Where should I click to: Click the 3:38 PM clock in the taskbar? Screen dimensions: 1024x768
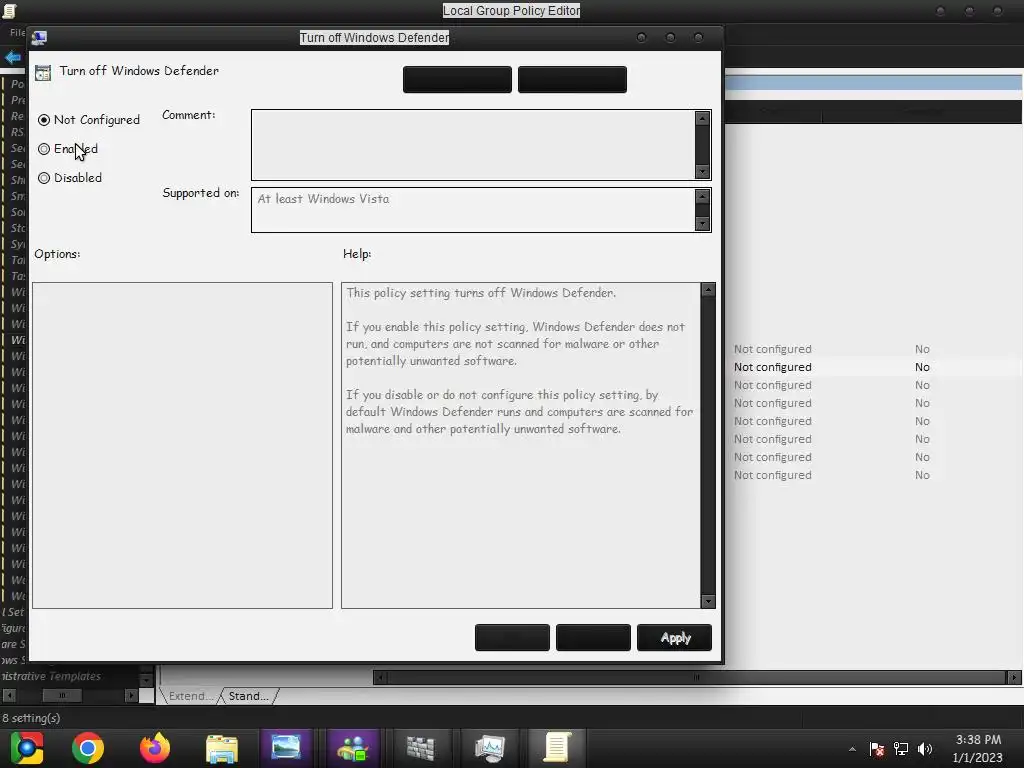click(x=978, y=740)
